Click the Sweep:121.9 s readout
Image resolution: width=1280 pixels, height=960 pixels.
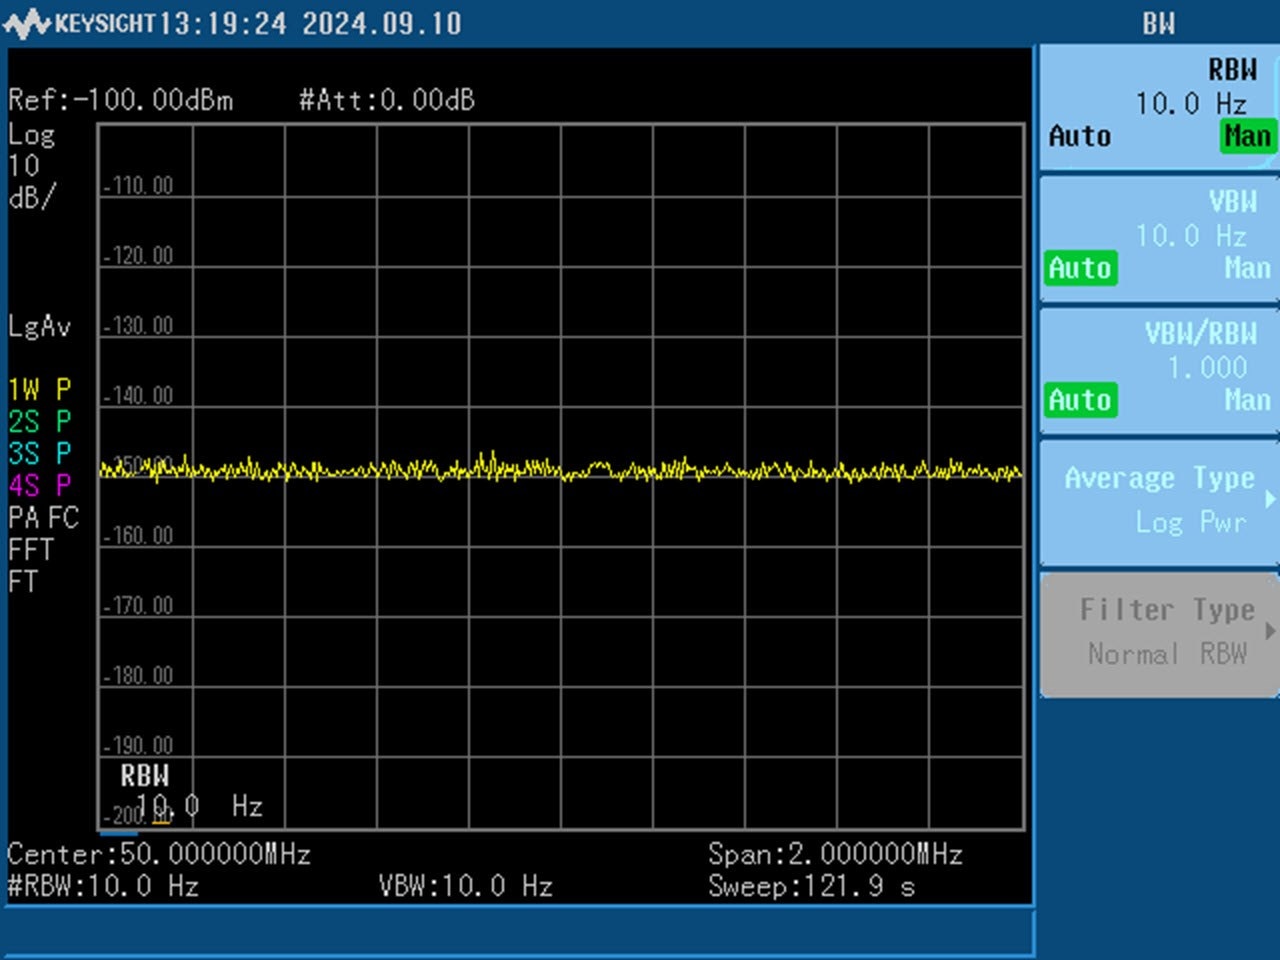coord(811,886)
